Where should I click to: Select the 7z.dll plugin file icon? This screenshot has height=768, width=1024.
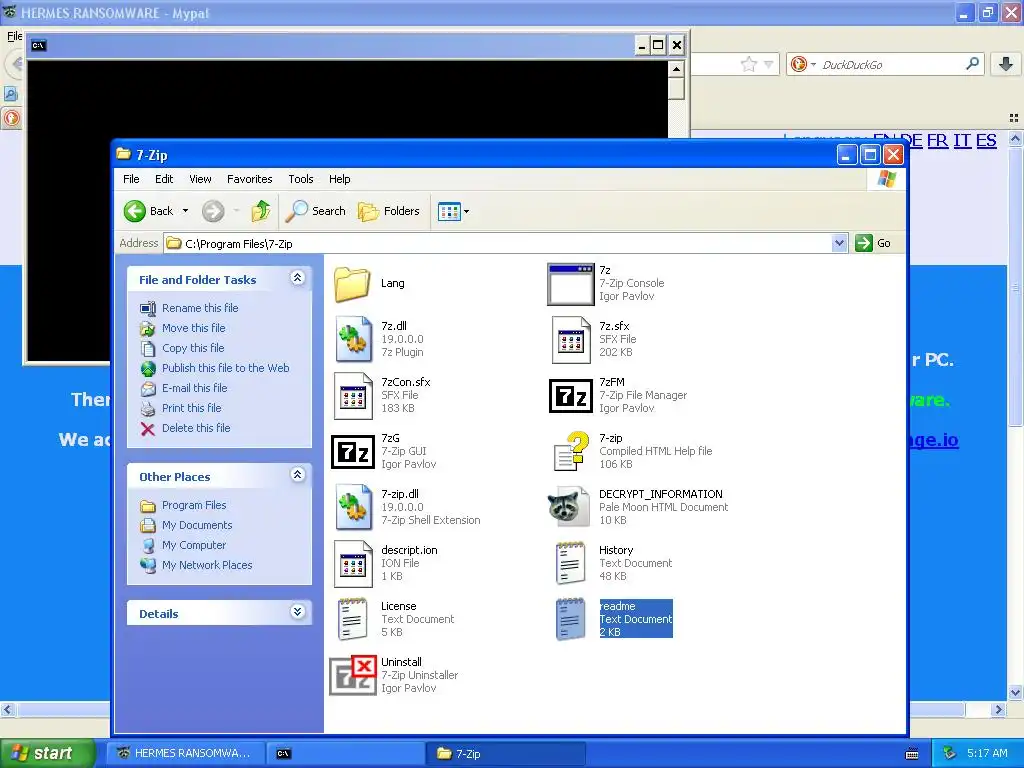coord(353,339)
